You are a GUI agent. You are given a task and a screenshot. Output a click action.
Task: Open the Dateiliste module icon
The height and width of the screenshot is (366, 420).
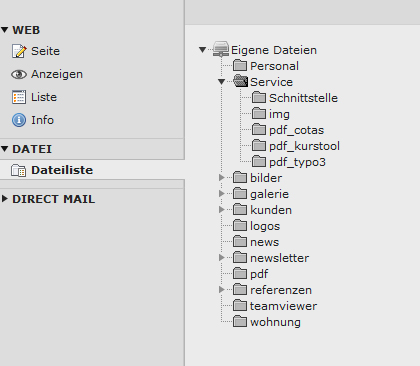pyautogui.click(x=18, y=170)
